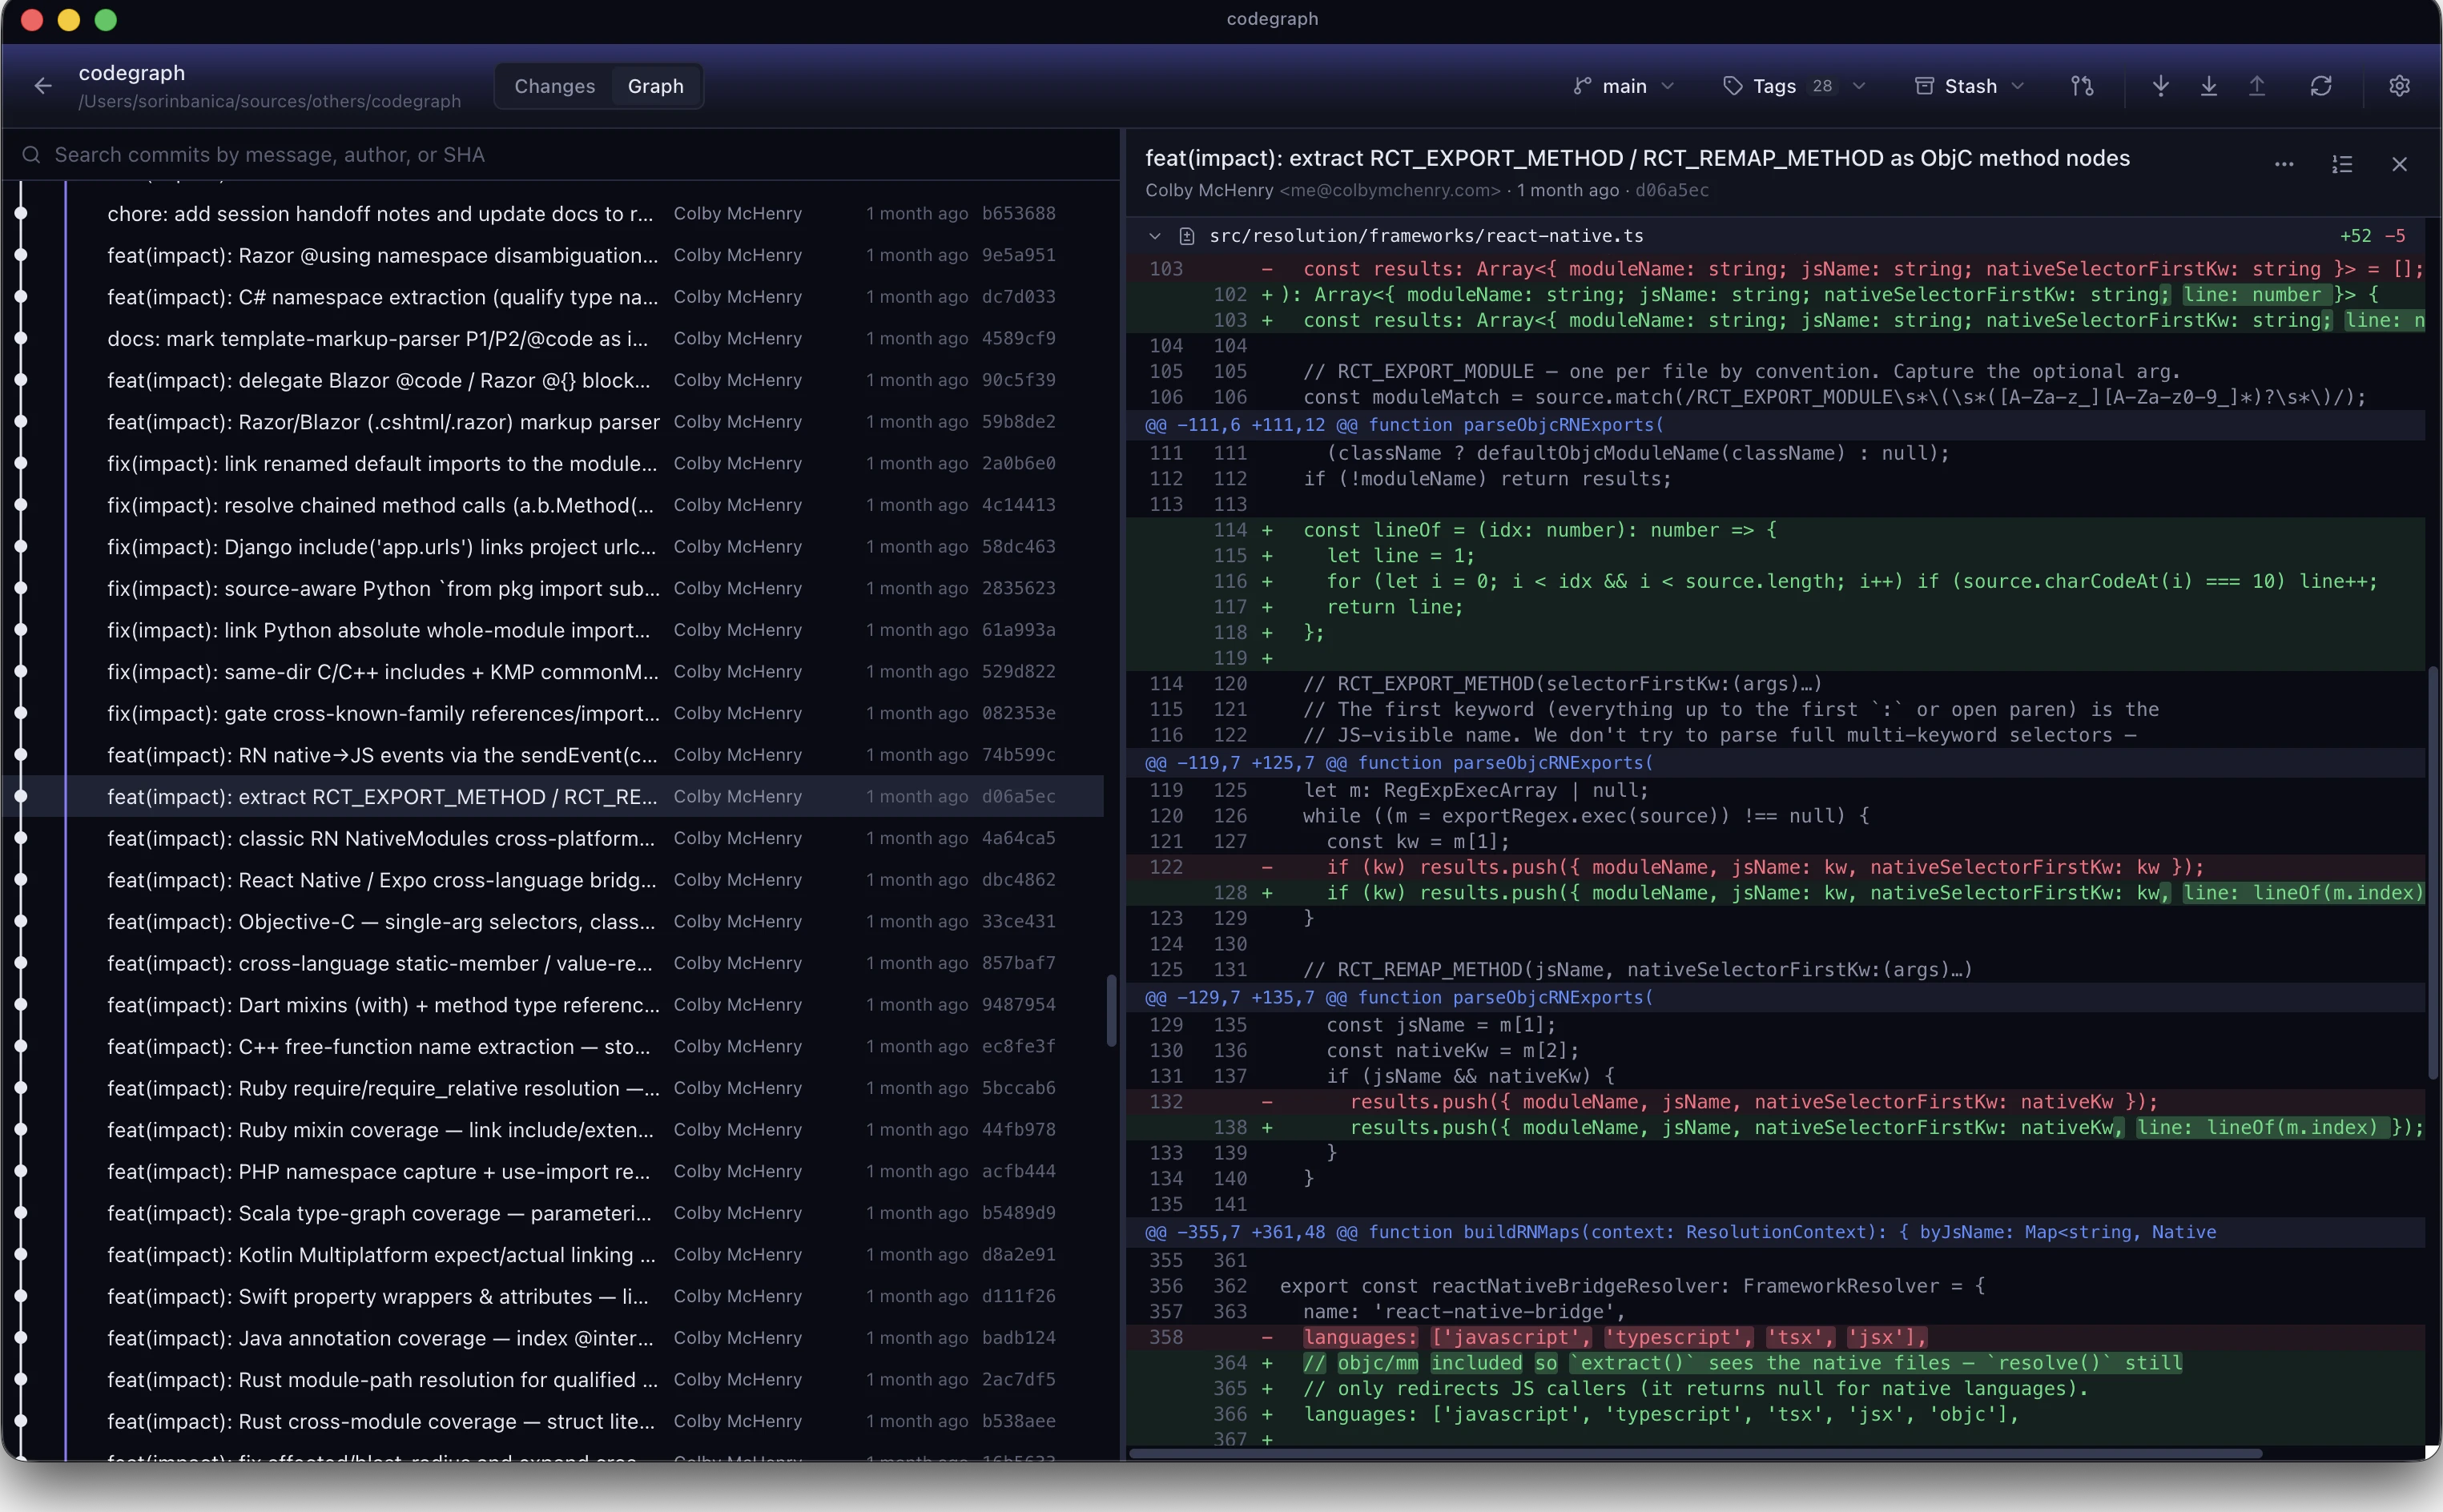
Task: Click the +52 additions count
Action: tap(2355, 236)
